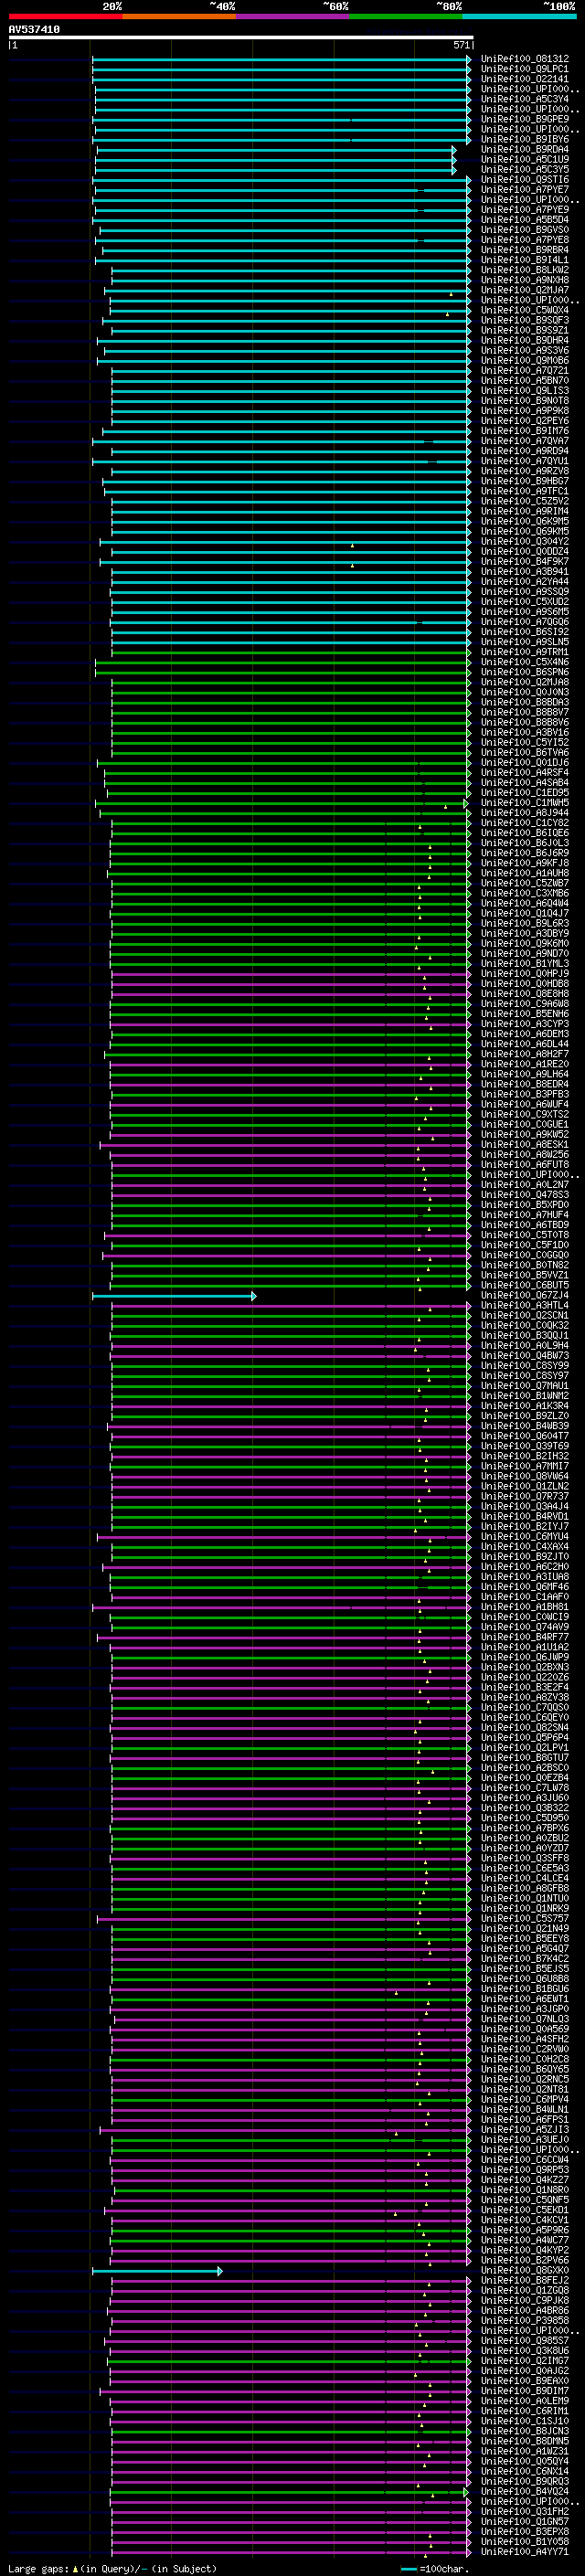Screen dimensions: 585x2576
Task: Open hit UniRef100_Q9LPC1
Action: point(525,69)
